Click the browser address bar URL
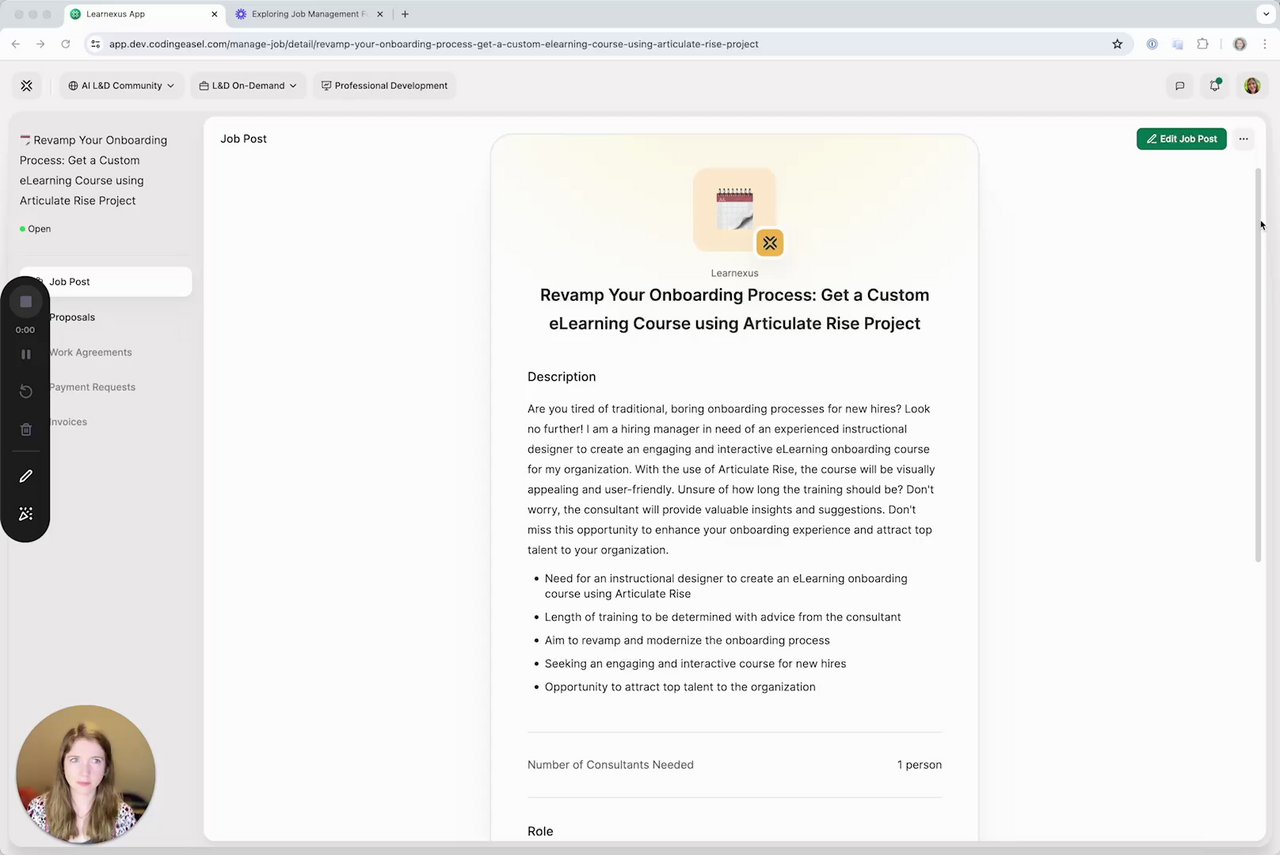The image size is (1280, 855). [x=433, y=44]
